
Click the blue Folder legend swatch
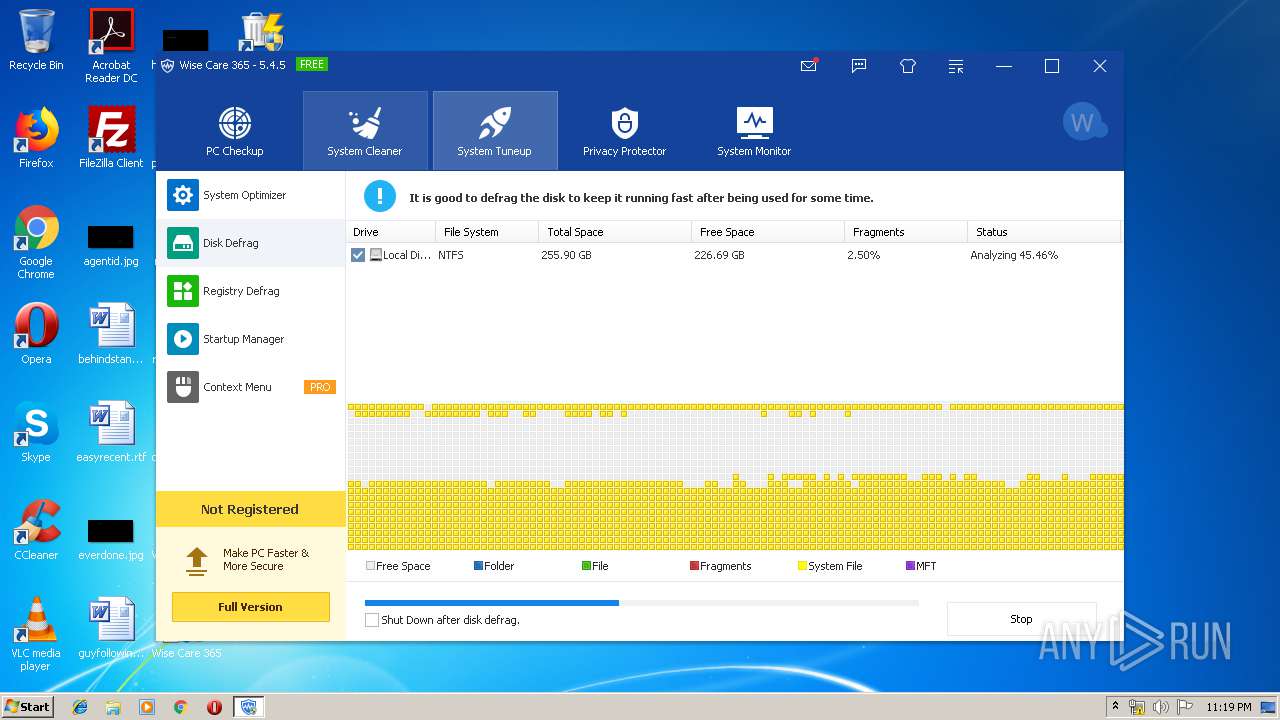pos(479,566)
